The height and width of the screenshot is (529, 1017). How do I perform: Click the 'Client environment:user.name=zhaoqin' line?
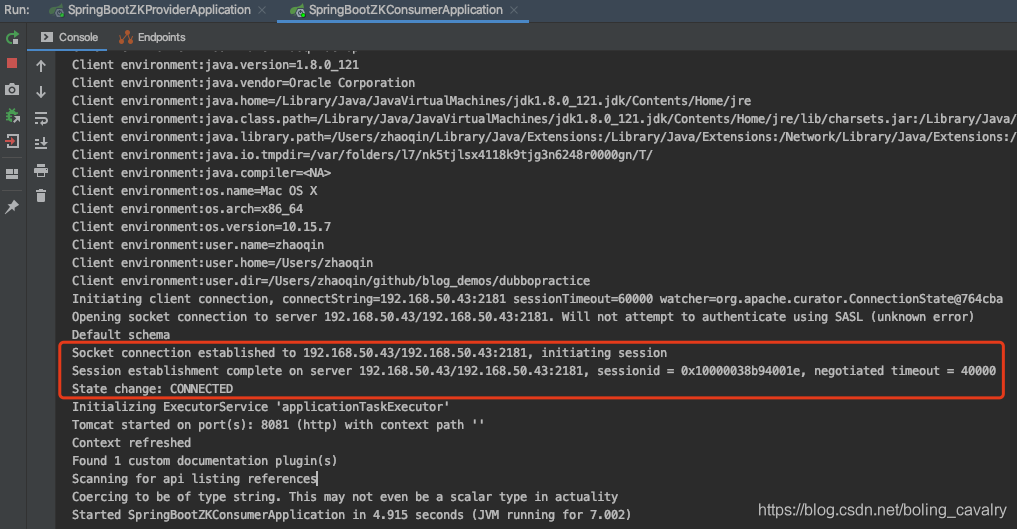198,244
